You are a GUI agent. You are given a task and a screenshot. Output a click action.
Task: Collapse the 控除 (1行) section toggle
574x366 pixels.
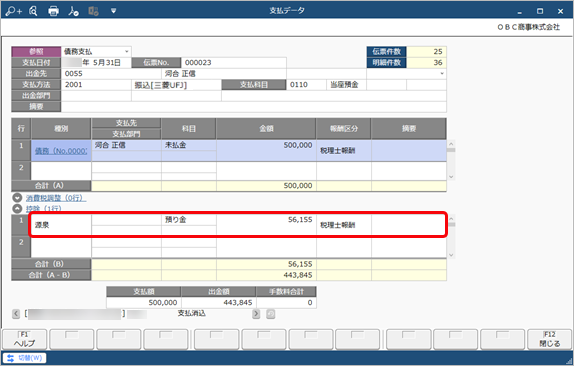pyautogui.click(x=17, y=208)
